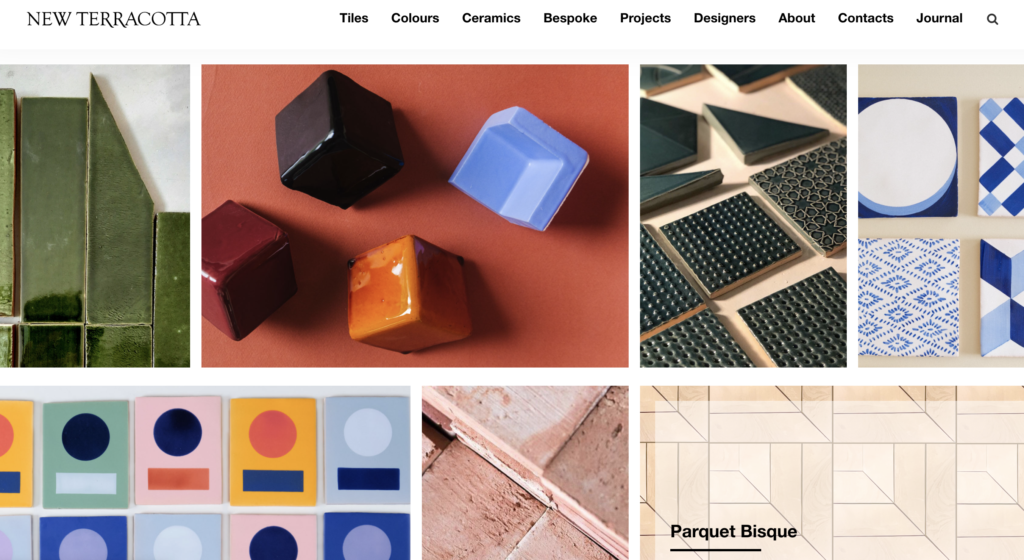View the colourful circle pattern tiles image
Image resolution: width=1024 pixels, height=560 pixels.
point(205,473)
